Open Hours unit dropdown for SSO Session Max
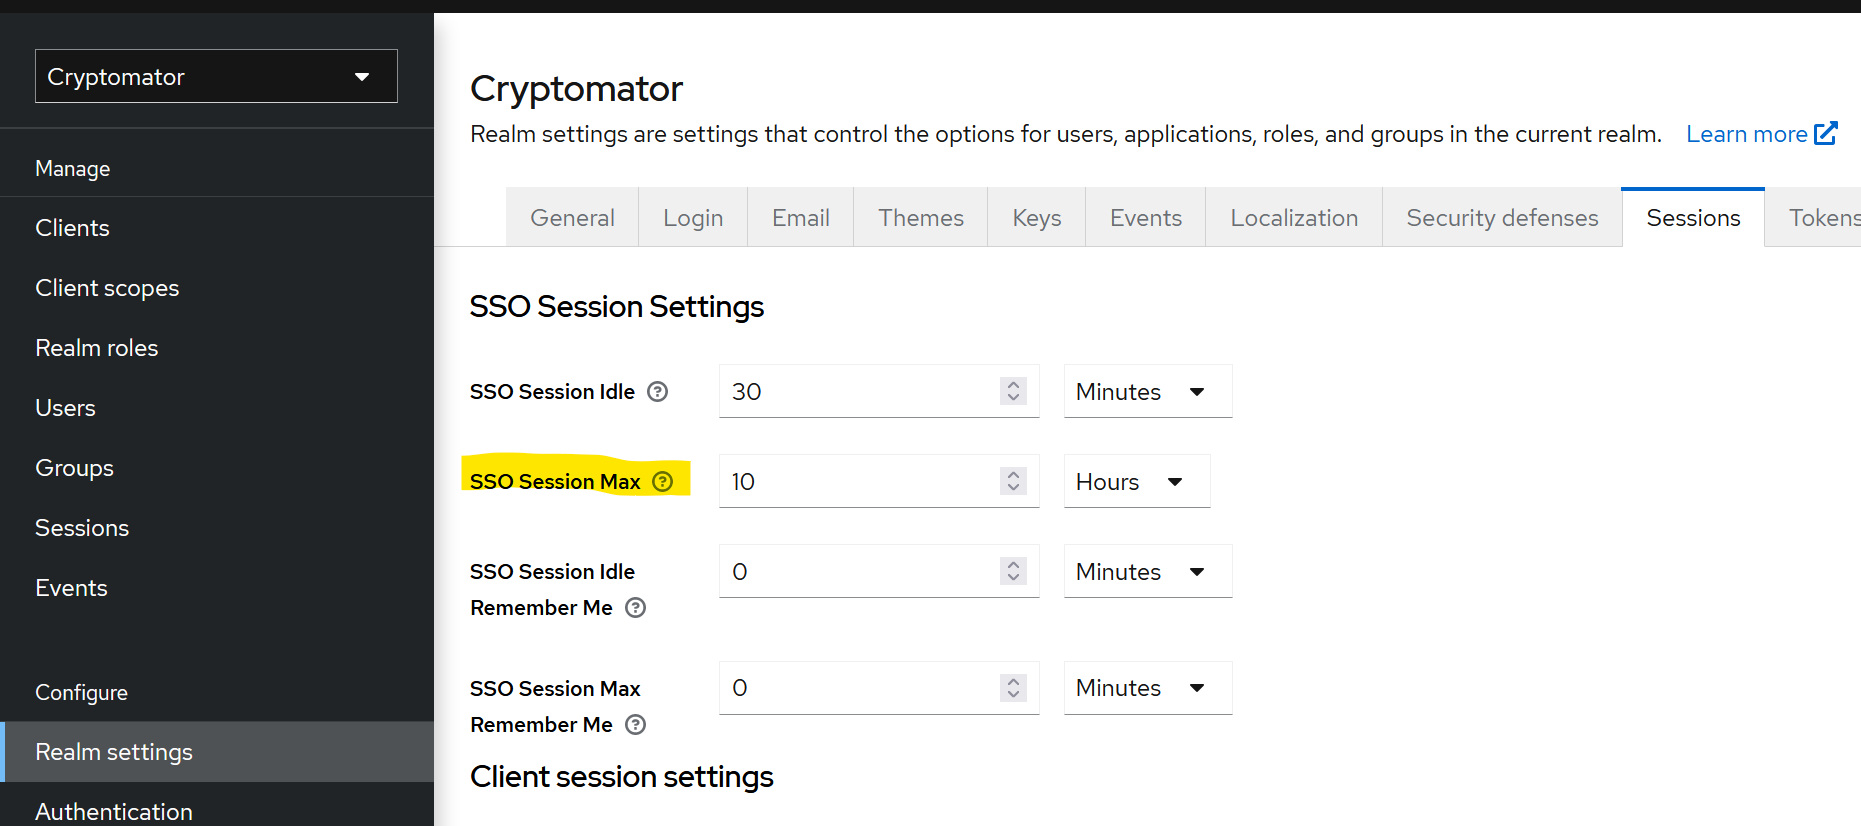1861x826 pixels. click(x=1137, y=481)
